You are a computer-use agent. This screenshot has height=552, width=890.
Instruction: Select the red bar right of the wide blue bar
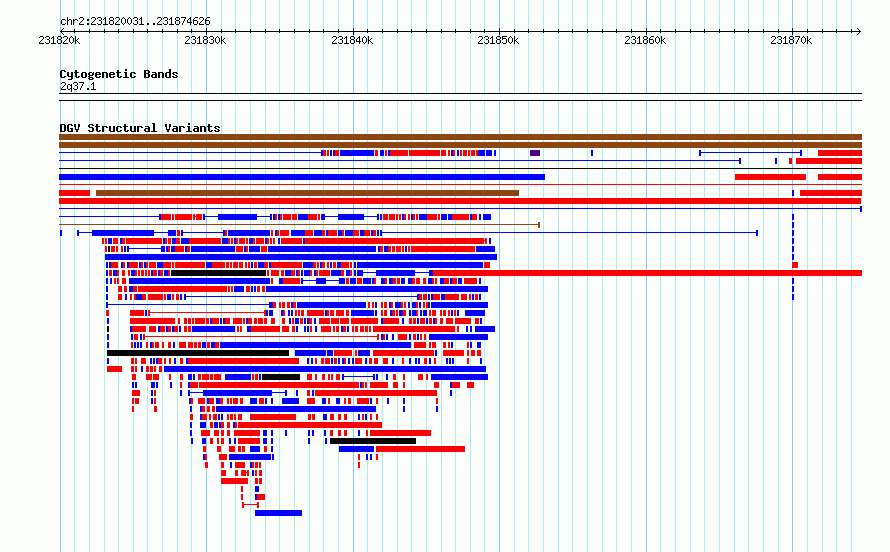tap(770, 177)
